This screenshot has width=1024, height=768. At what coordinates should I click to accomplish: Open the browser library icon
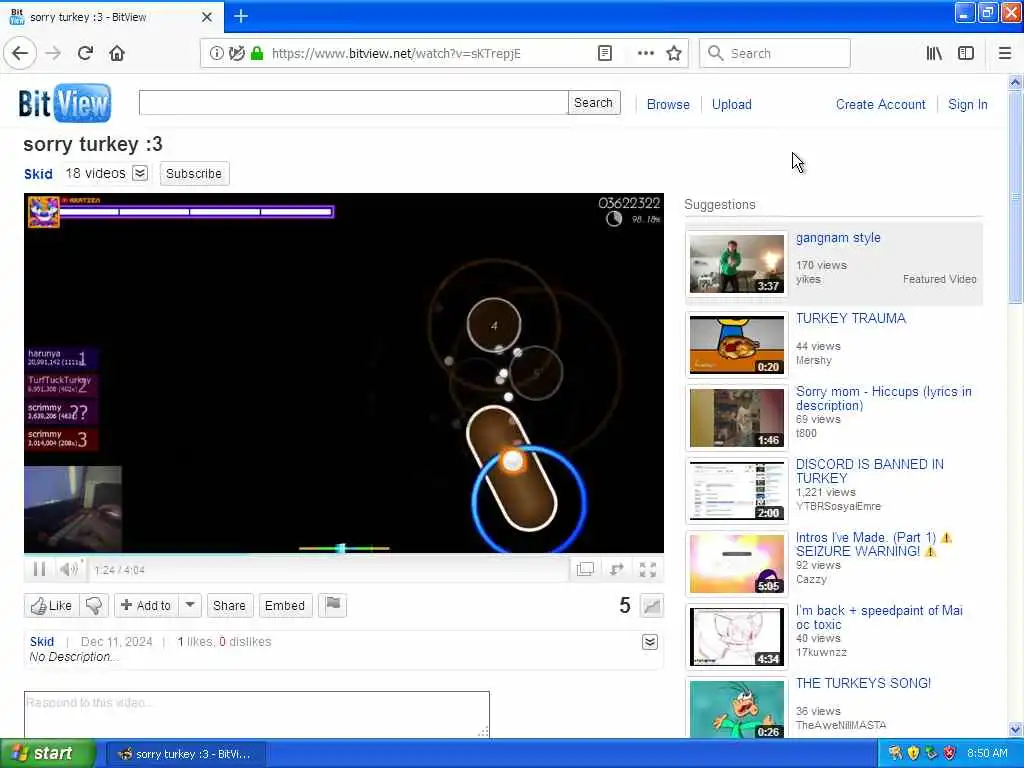click(x=934, y=53)
